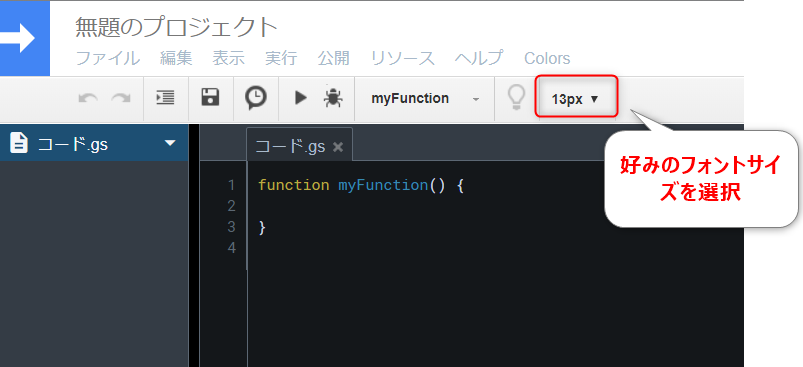Open the 表示 menu
The height and width of the screenshot is (367, 803).
click(x=228, y=58)
